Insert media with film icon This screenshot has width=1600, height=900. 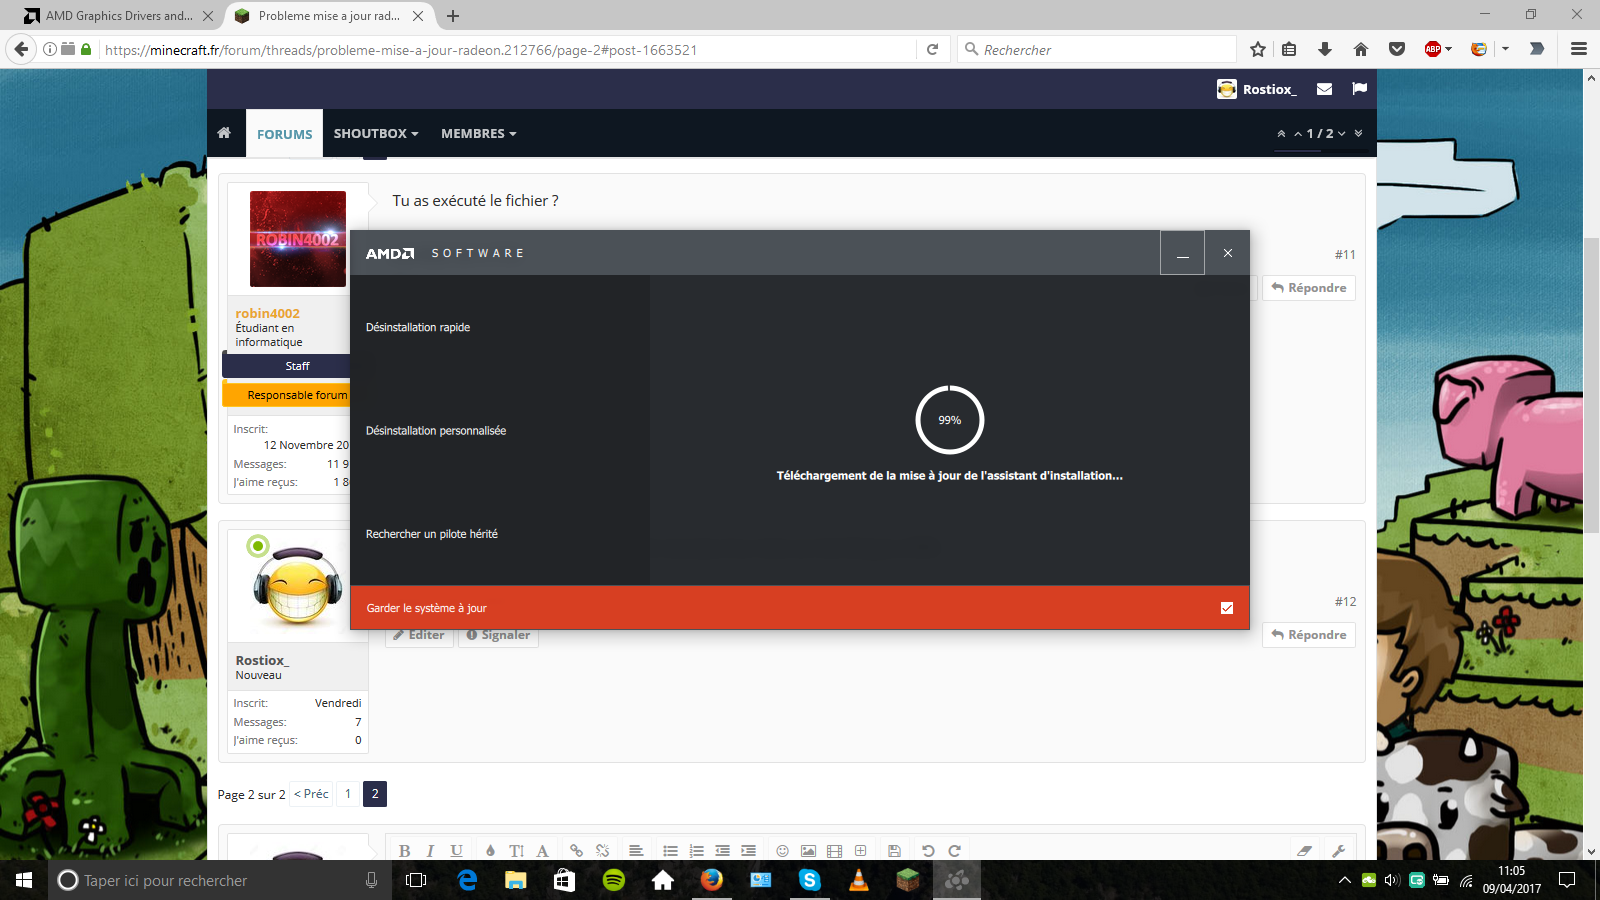pos(834,851)
